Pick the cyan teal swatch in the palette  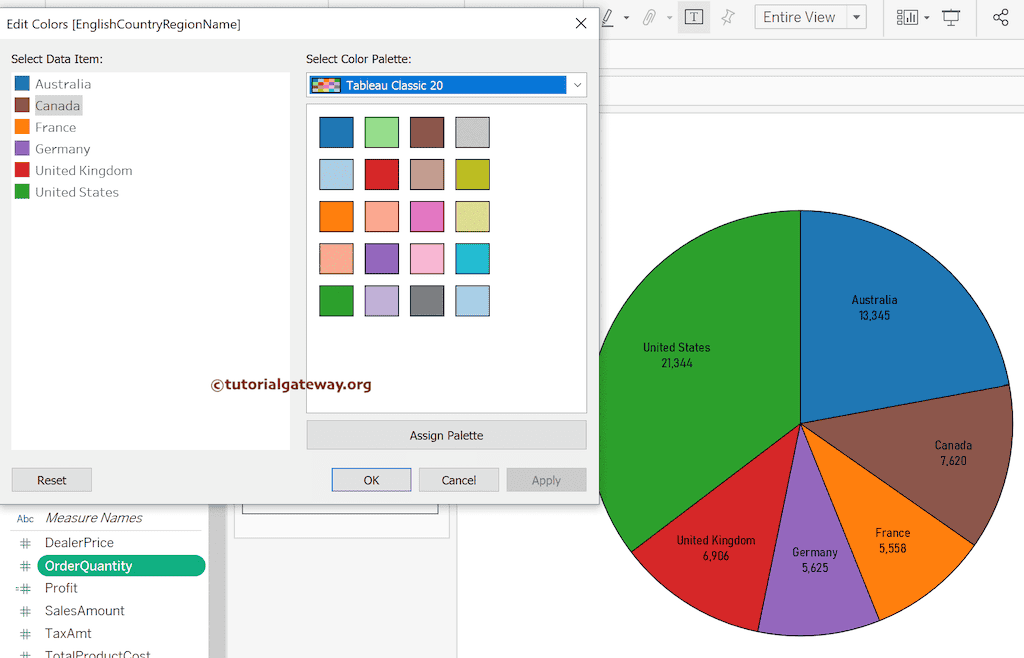coord(472,258)
